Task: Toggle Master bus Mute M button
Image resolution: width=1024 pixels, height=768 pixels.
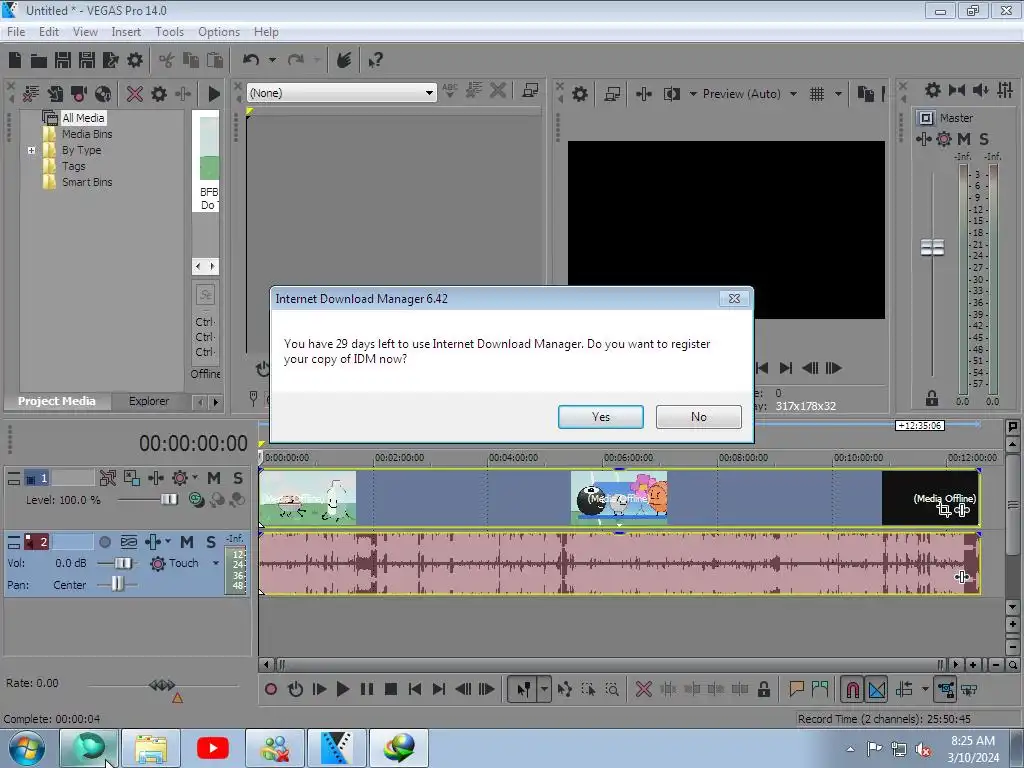Action: [963, 139]
